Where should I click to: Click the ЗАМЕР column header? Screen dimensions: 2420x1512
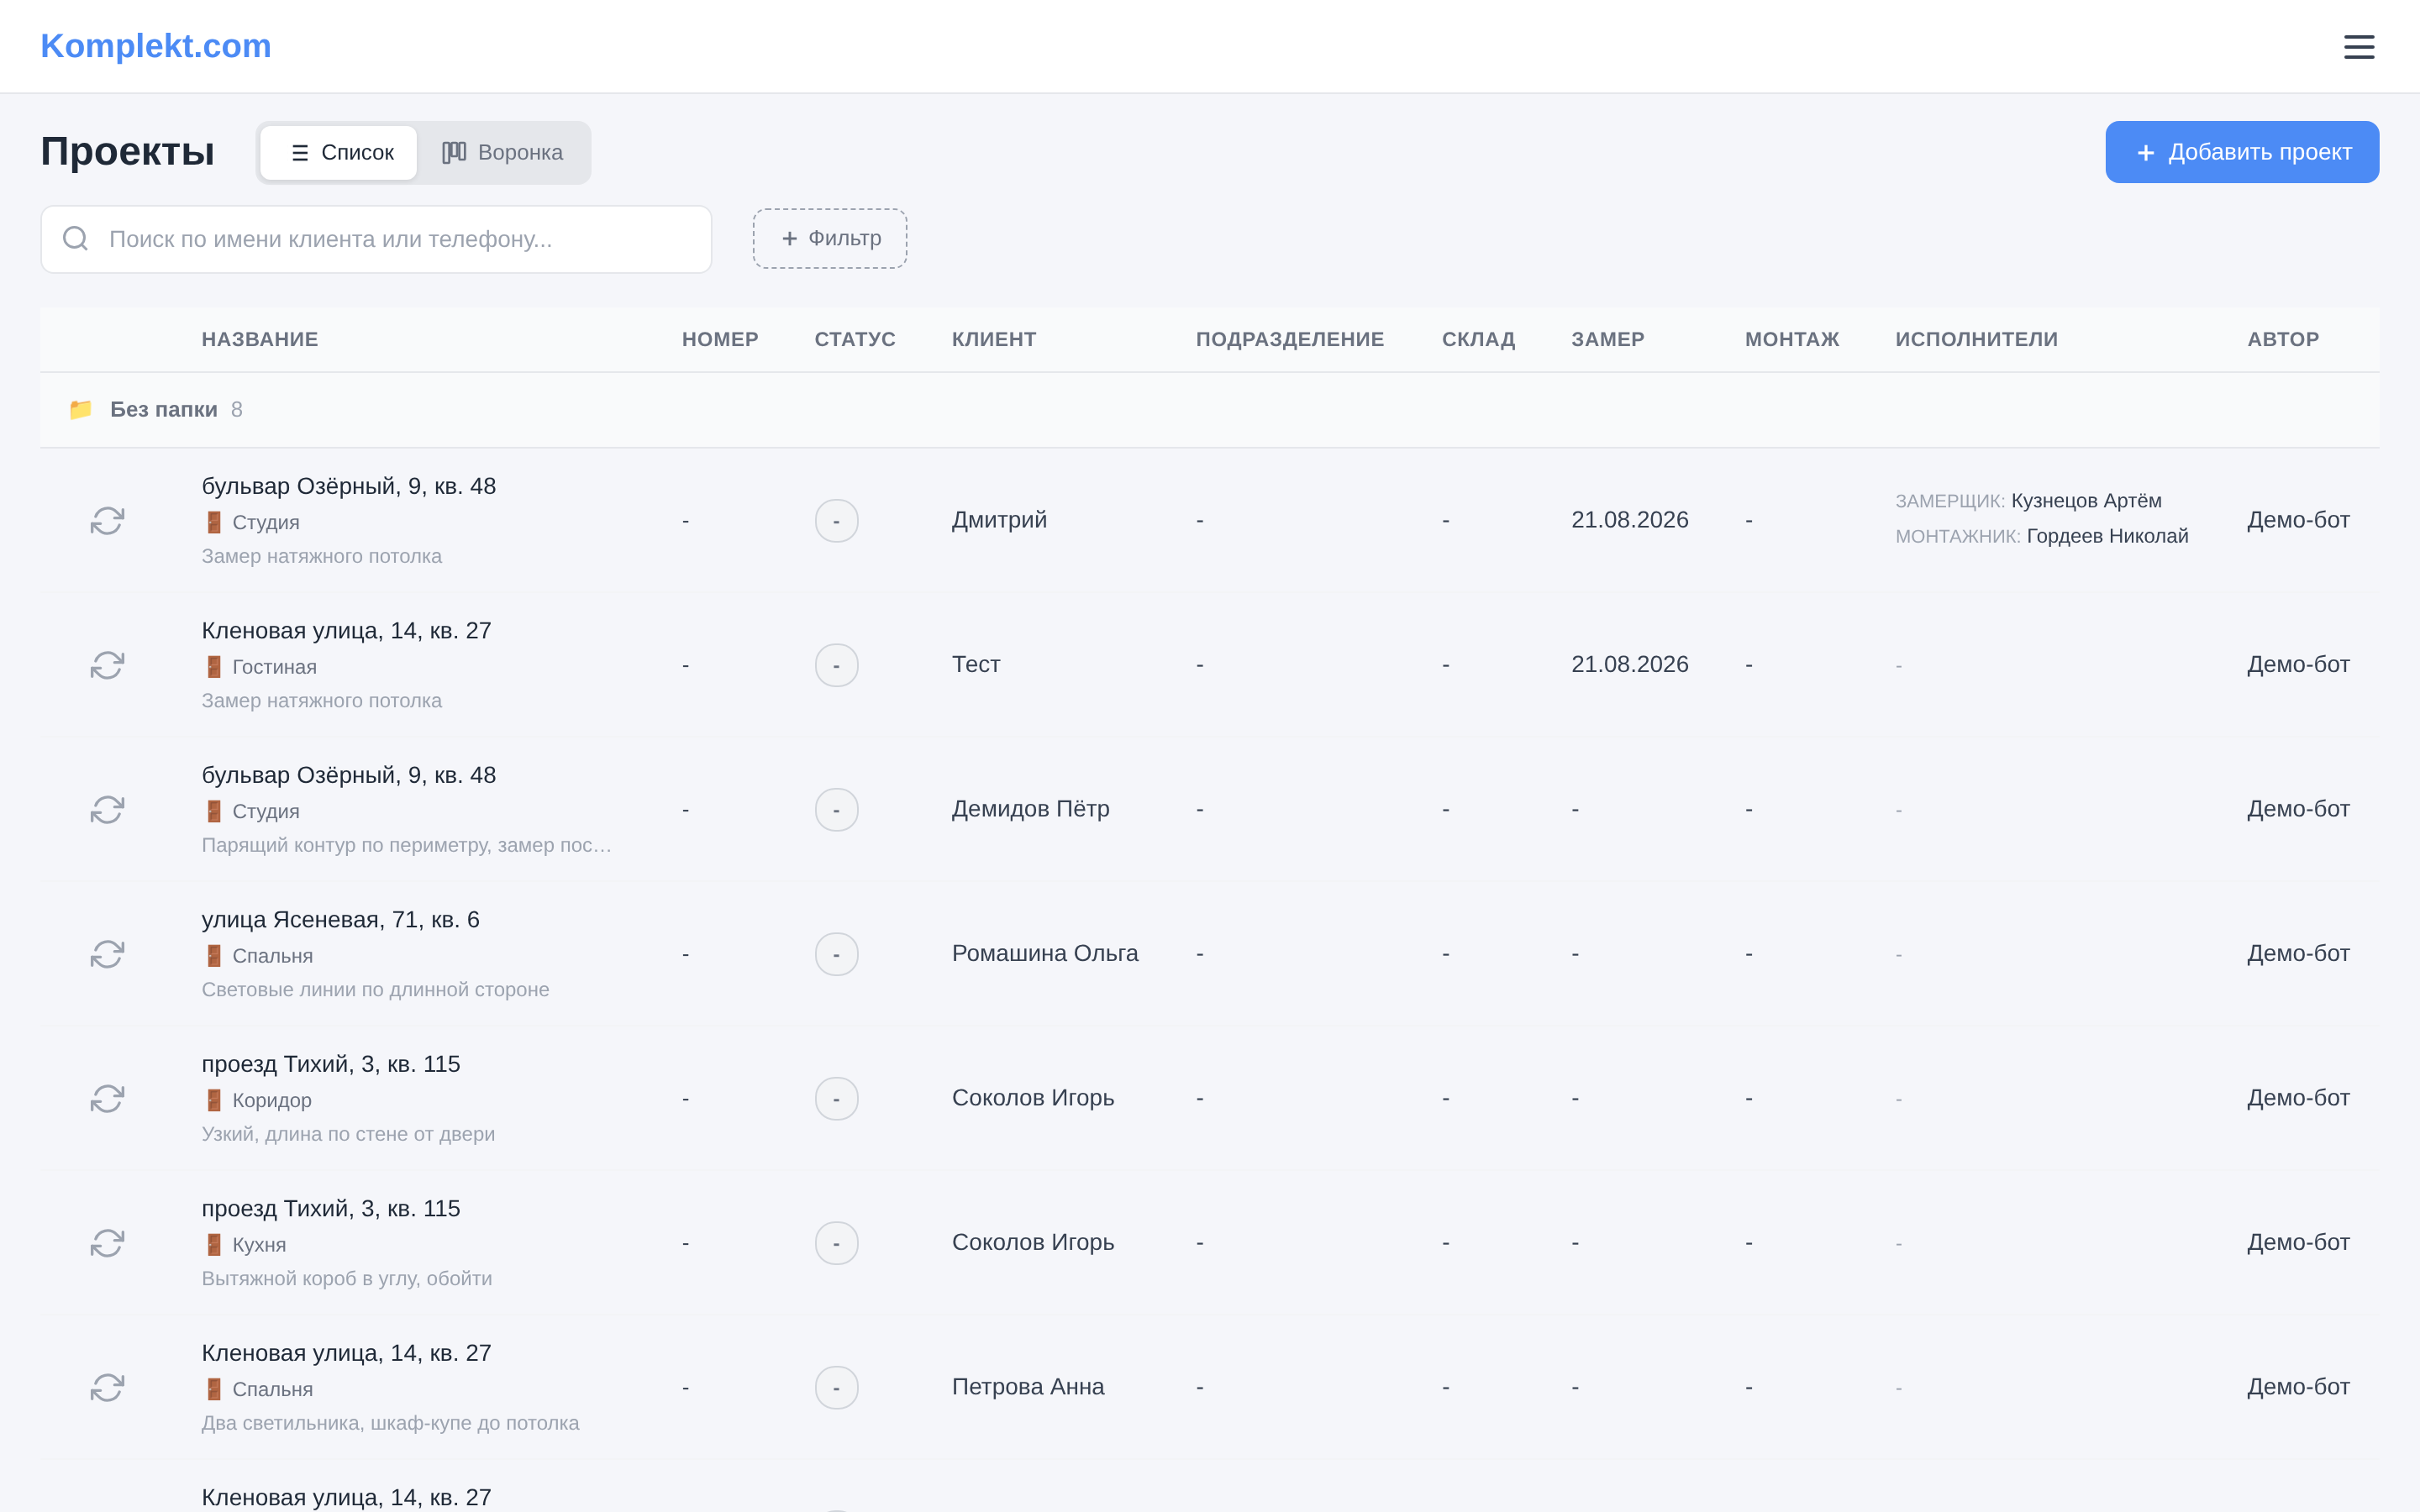1608,339
